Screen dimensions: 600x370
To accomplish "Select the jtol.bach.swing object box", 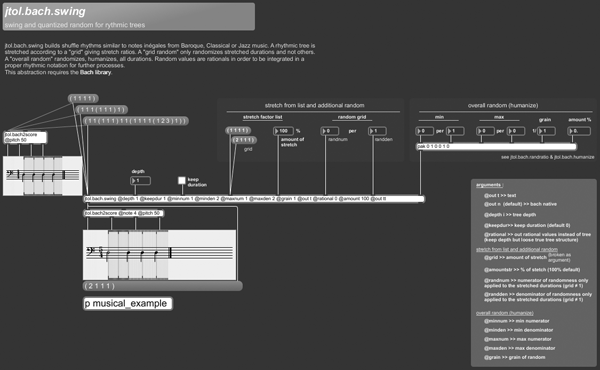I will click(254, 199).
